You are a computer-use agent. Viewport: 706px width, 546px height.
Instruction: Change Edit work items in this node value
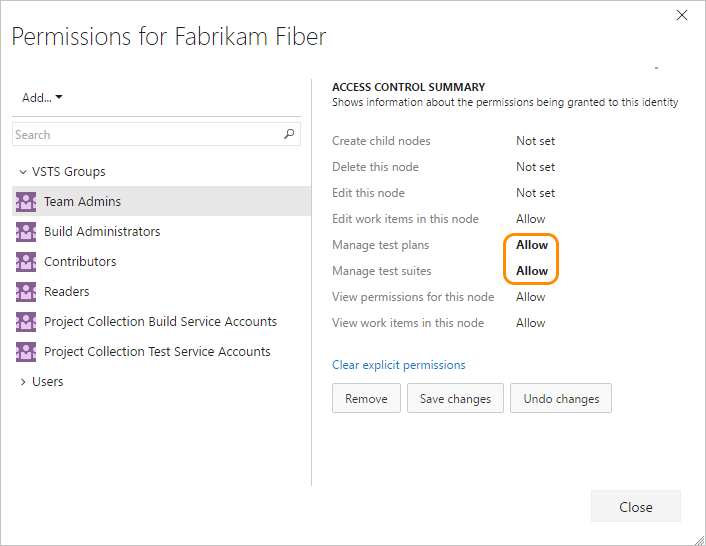(x=530, y=219)
